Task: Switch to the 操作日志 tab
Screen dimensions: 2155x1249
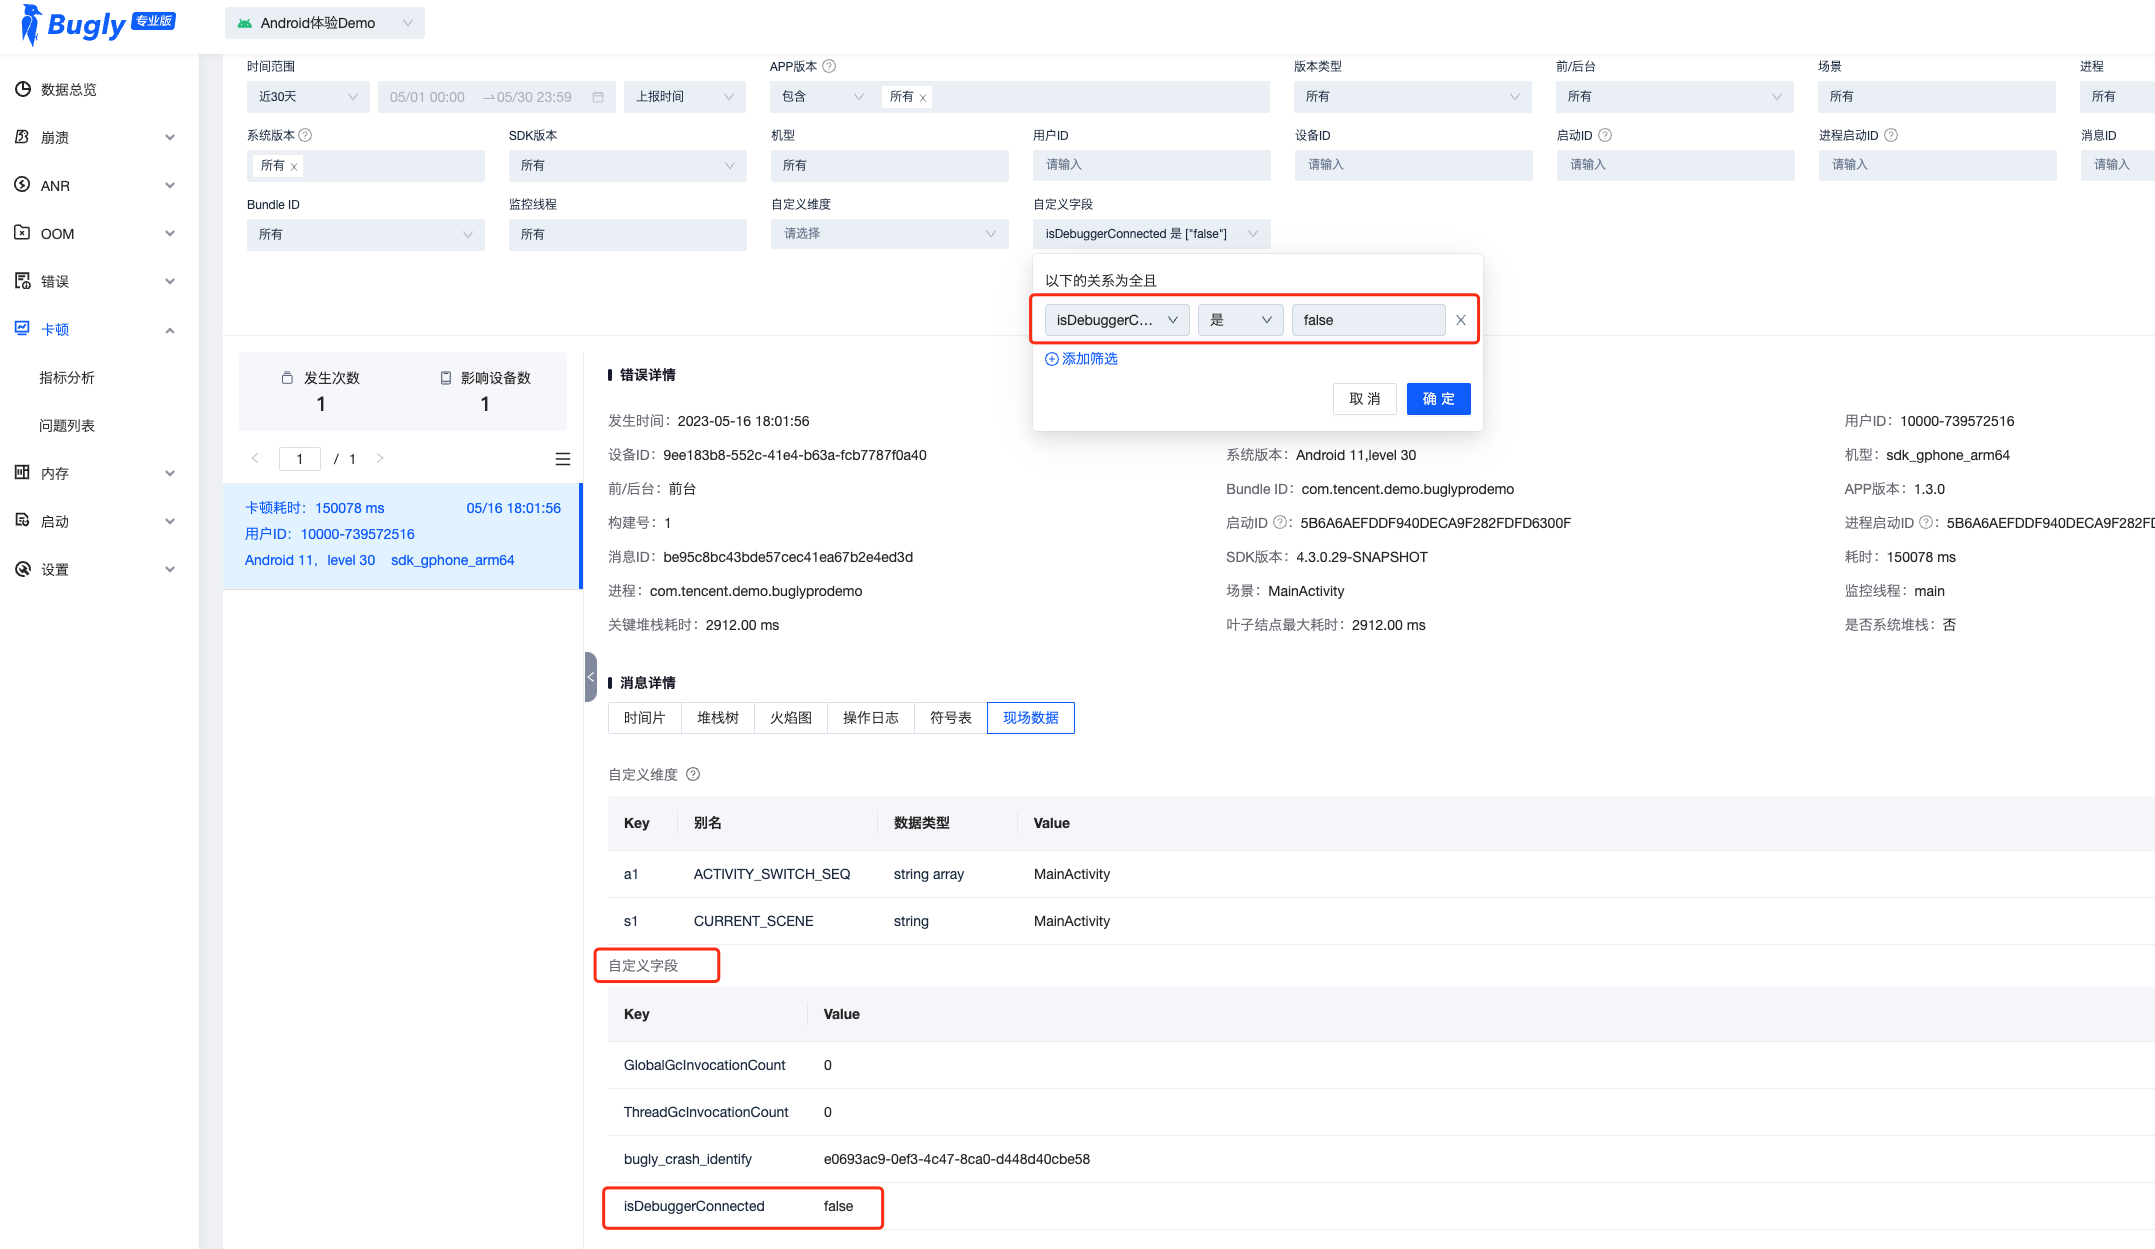Action: click(871, 718)
